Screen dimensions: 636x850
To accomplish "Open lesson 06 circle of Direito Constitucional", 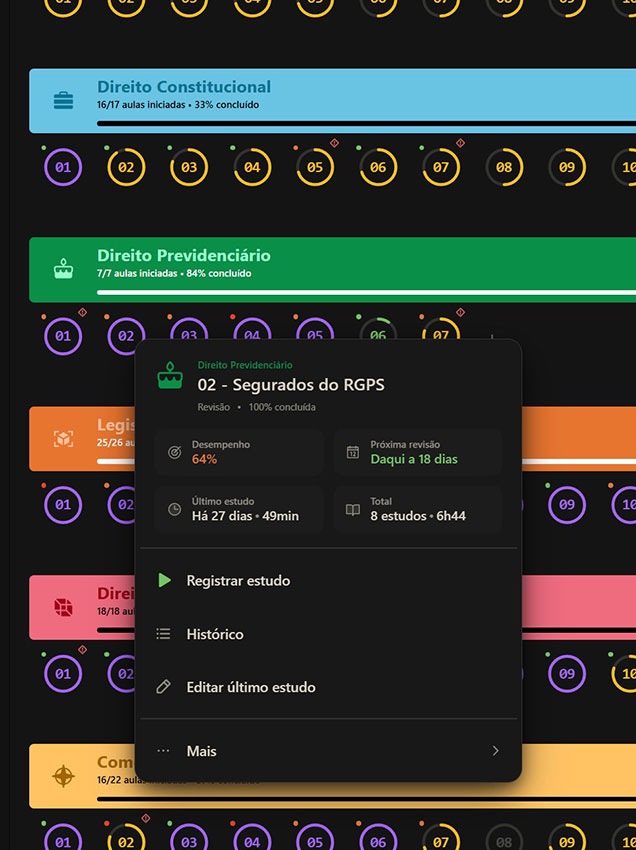I will click(378, 167).
